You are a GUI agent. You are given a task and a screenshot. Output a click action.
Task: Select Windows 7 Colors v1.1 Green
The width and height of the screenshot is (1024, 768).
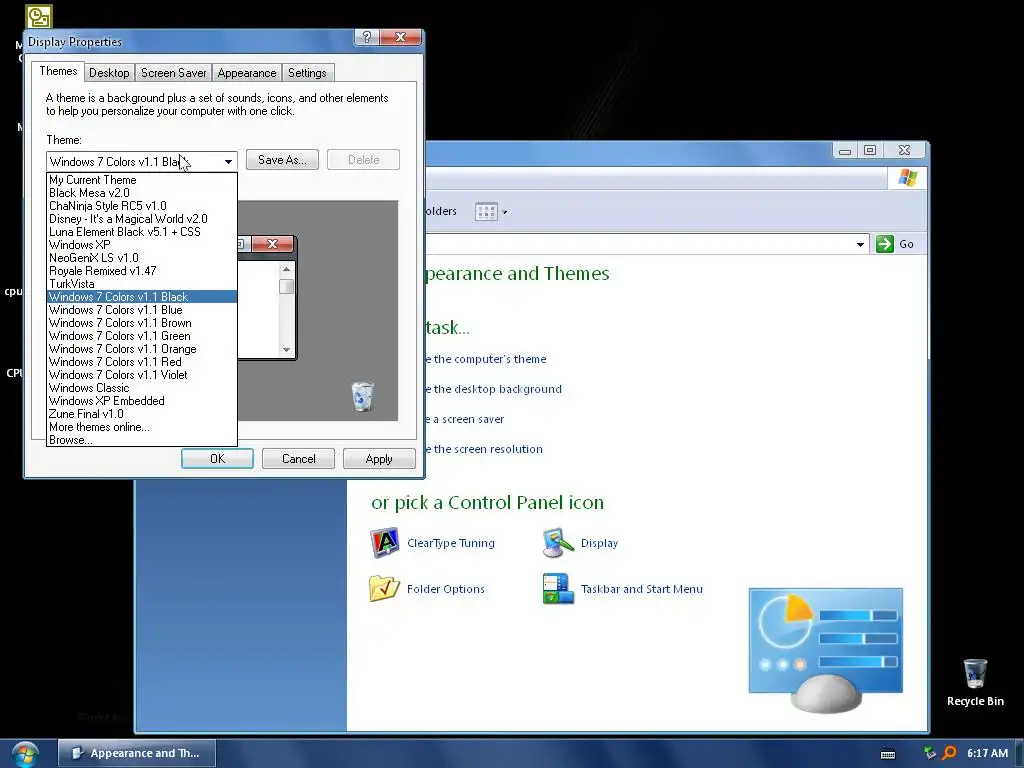click(x=142, y=336)
